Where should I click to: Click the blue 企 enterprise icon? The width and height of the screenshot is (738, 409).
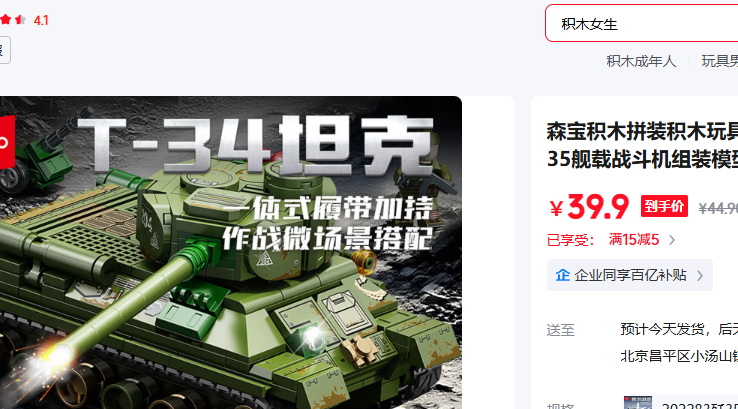point(563,275)
